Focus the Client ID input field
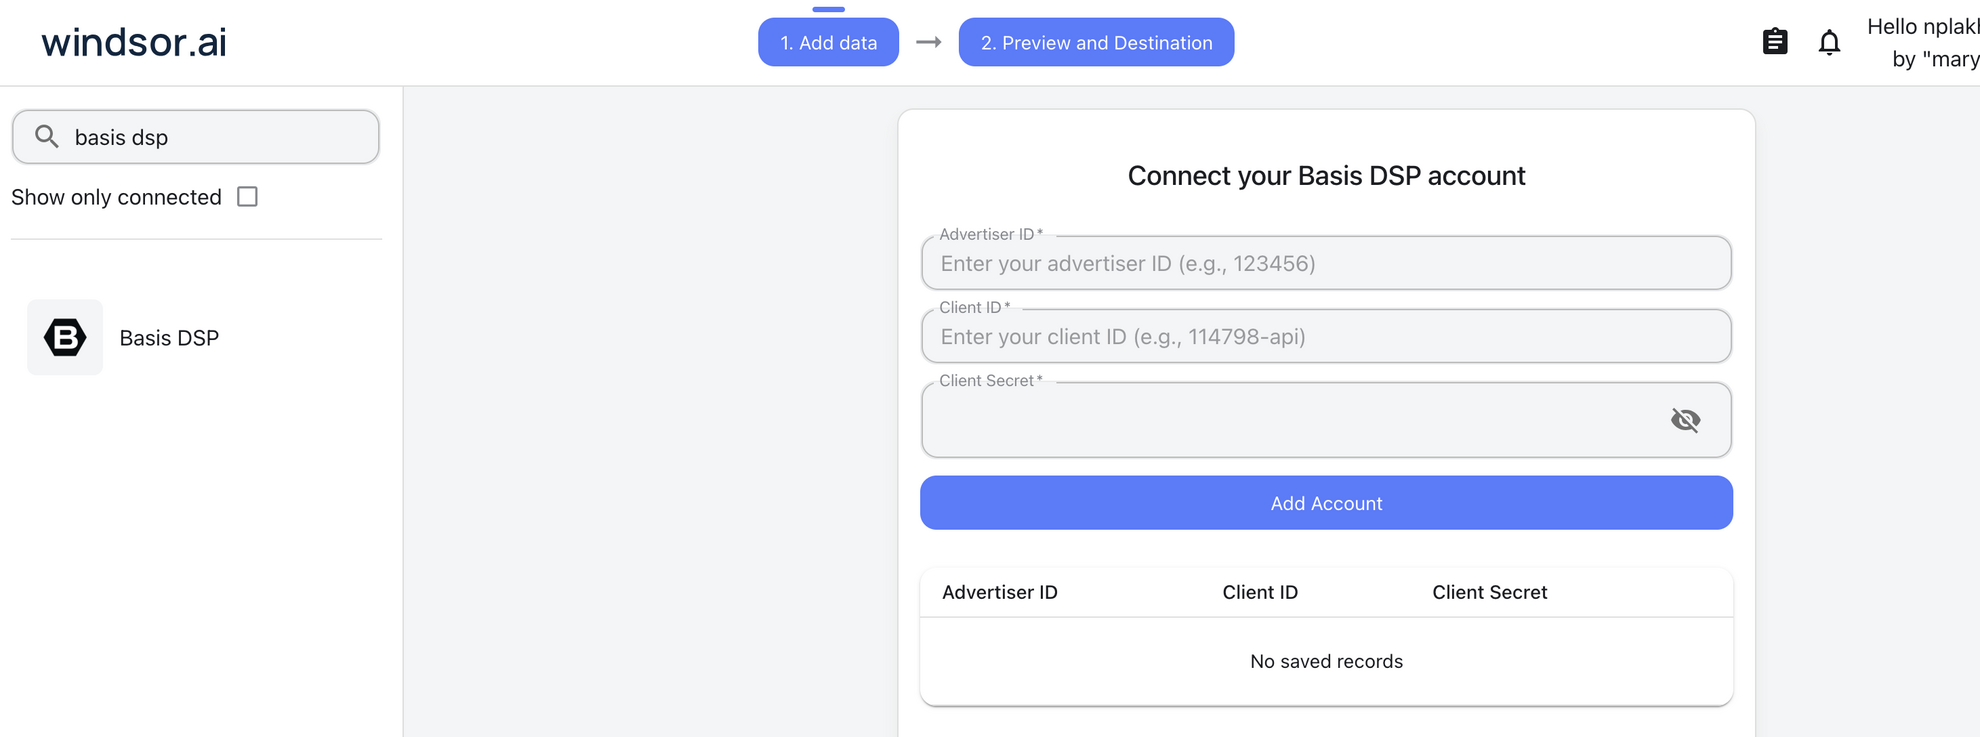Screen dimensions: 1980x737 point(1326,336)
